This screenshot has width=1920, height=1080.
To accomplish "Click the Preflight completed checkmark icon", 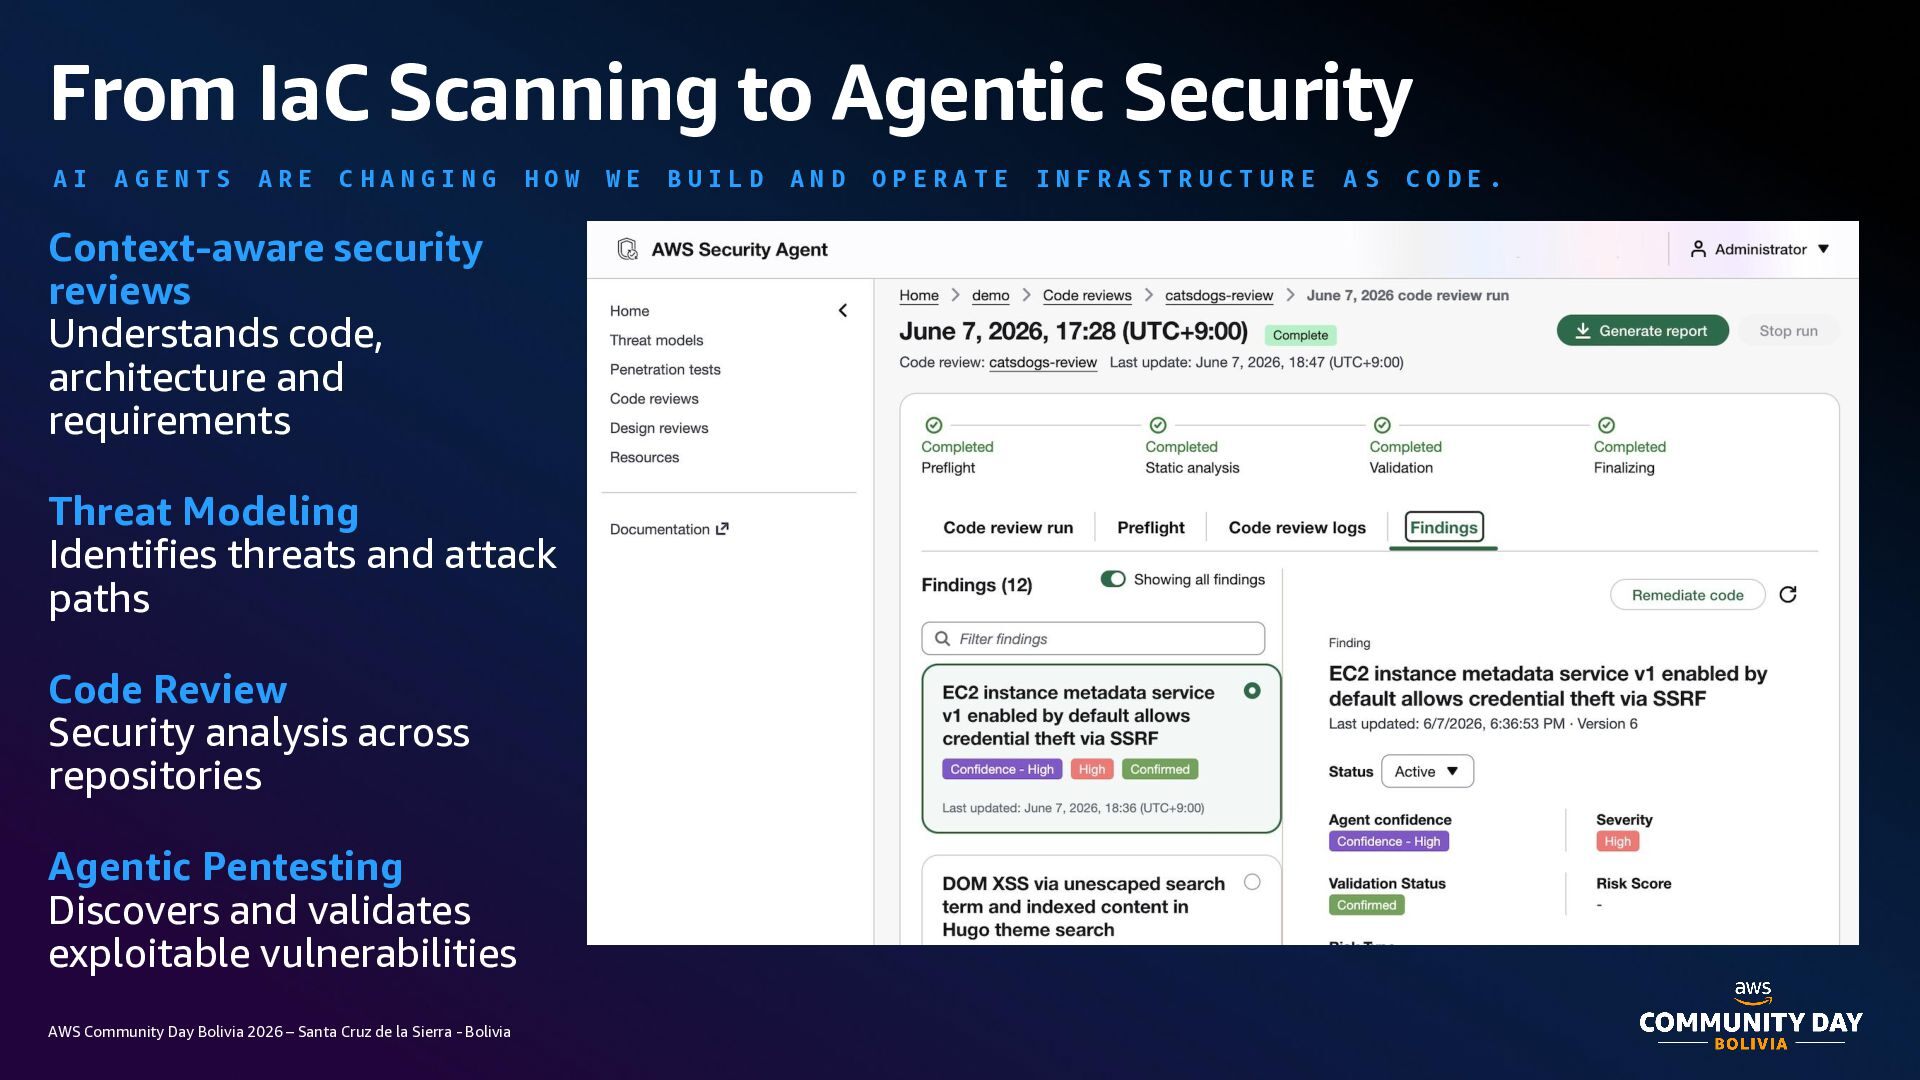I will [x=934, y=424].
